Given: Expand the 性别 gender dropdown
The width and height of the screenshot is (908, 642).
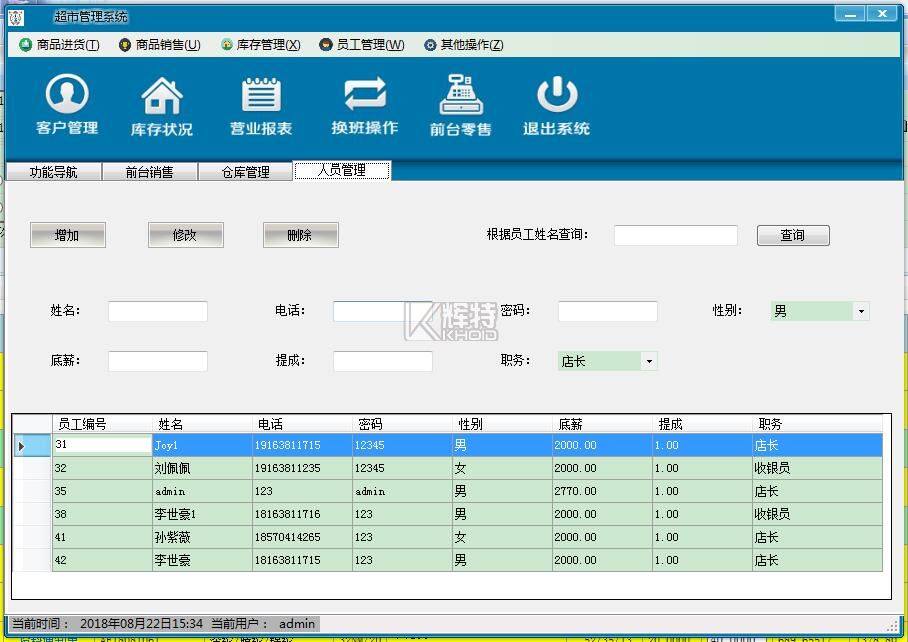Looking at the screenshot, I should coord(860,311).
